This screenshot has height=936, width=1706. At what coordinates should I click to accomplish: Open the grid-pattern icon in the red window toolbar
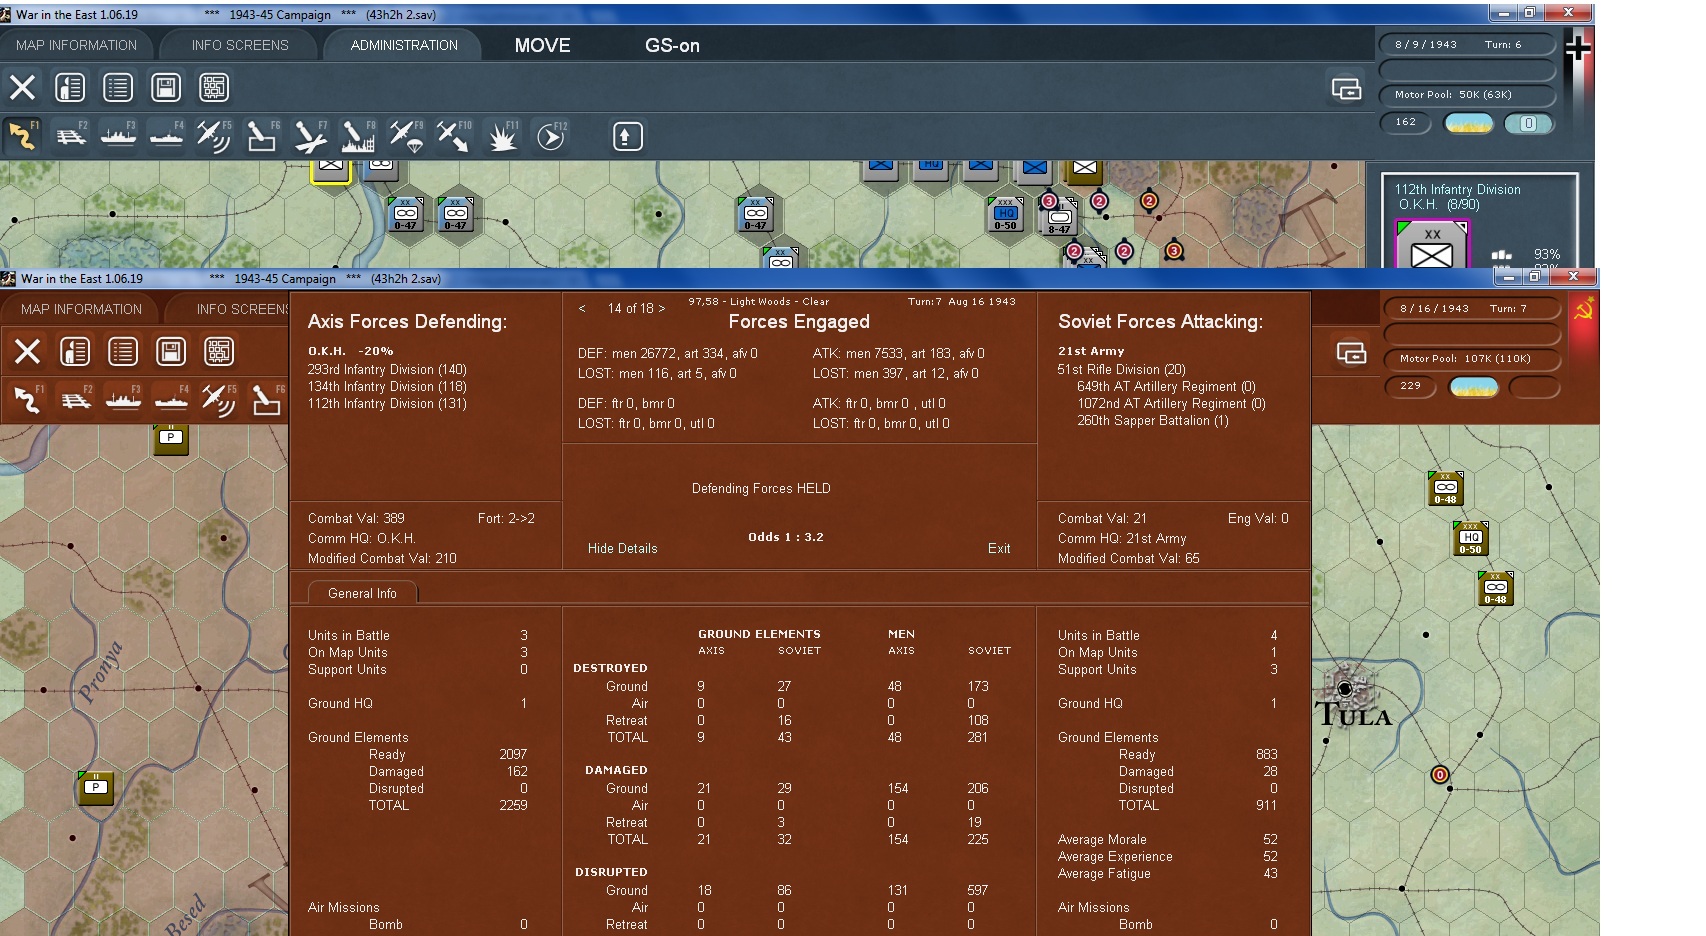(219, 352)
